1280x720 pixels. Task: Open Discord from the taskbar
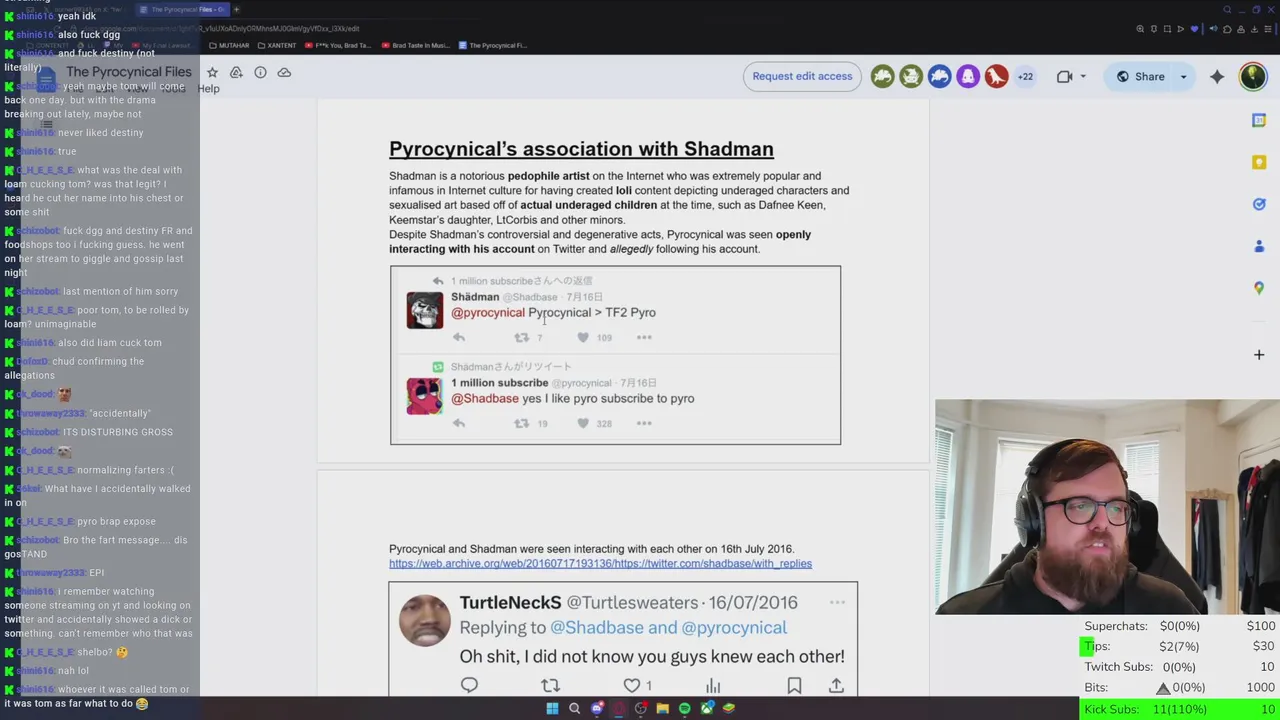(x=597, y=708)
